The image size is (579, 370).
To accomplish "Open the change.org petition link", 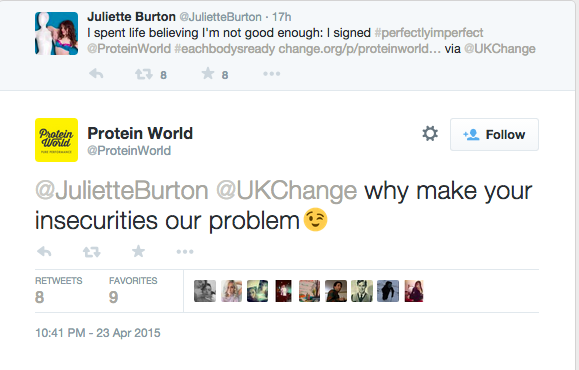I will pos(359,49).
